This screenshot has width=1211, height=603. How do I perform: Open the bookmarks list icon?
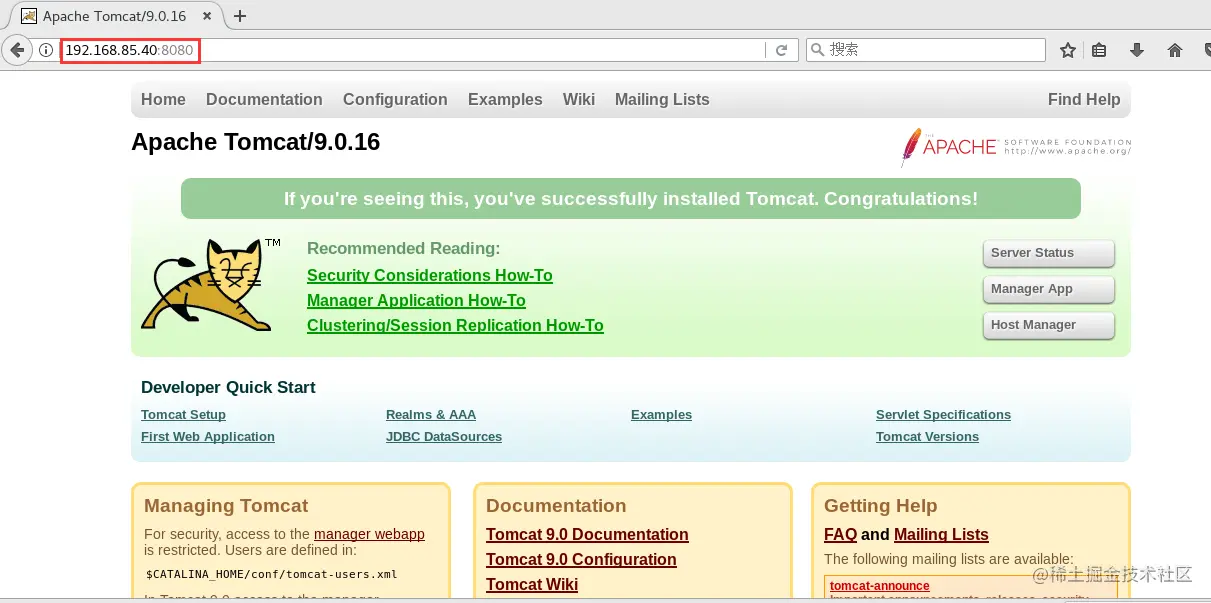(x=1099, y=50)
